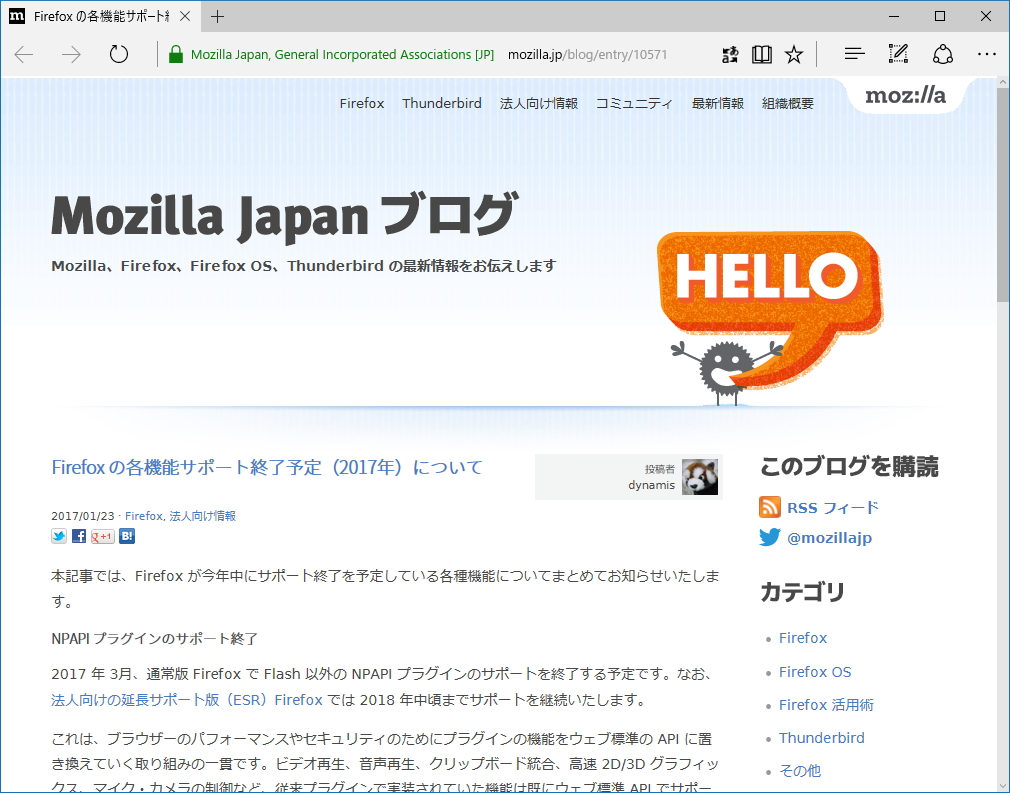Screen dimensions: 1010x793
Task: Bookmark the article on Hatena
Action: 126,536
